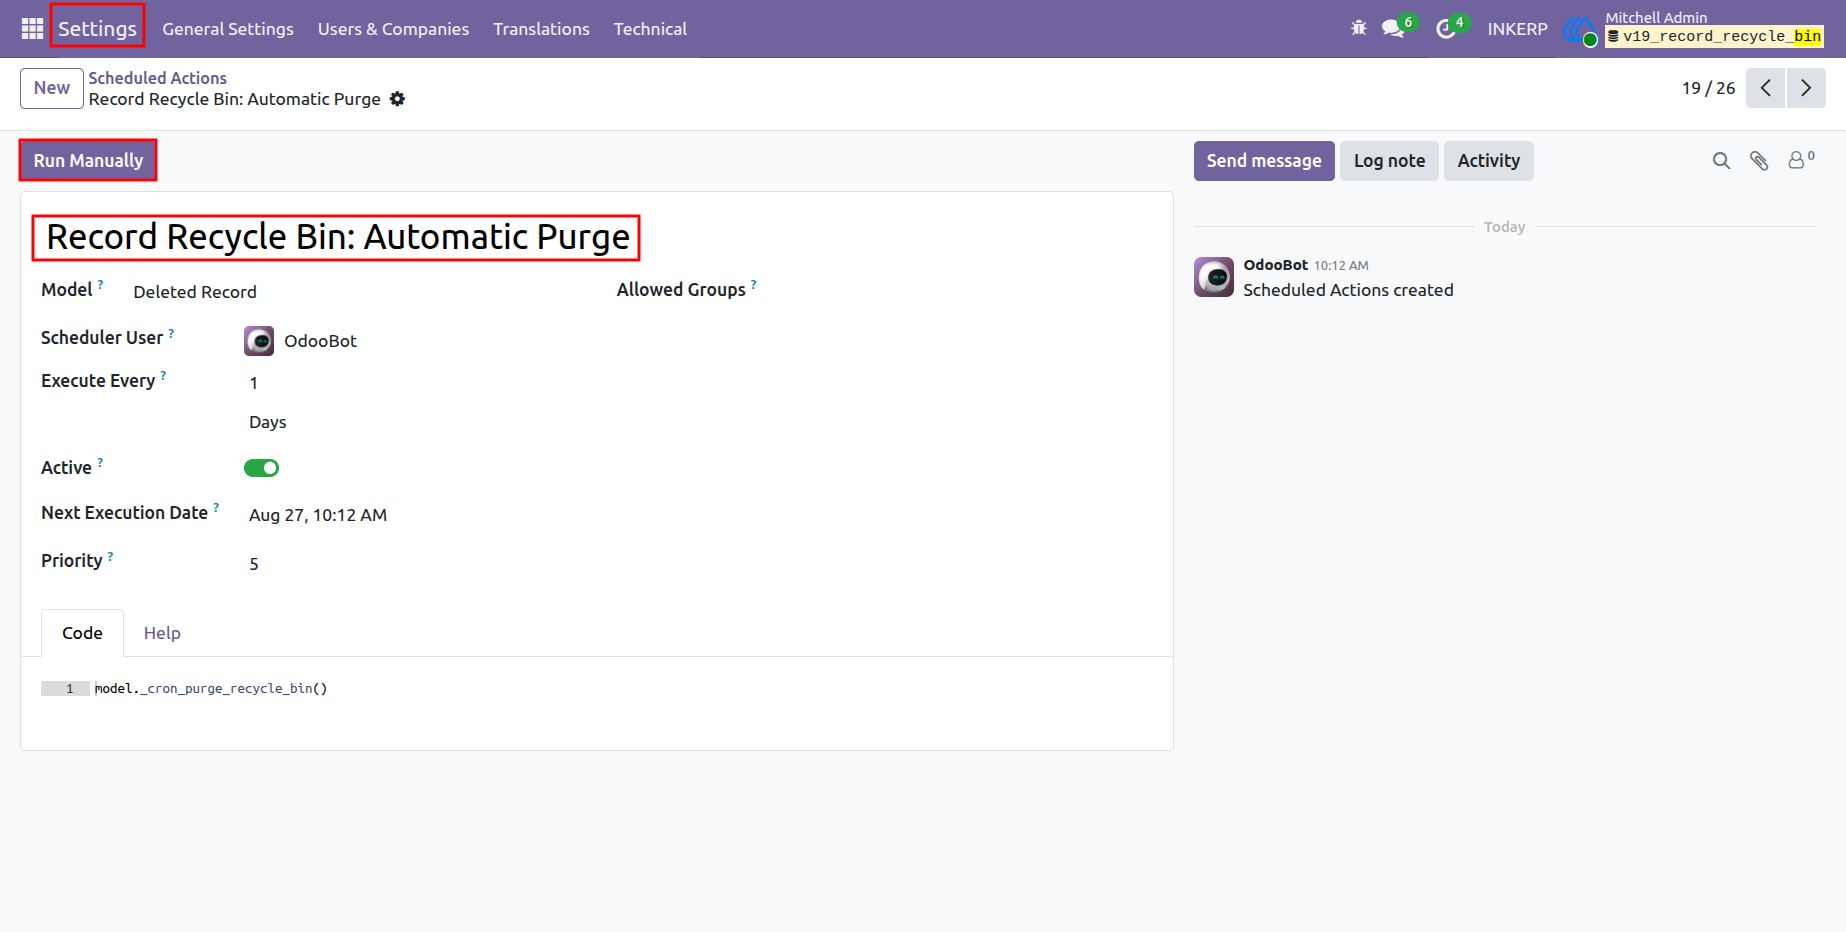The height and width of the screenshot is (932, 1846).
Task: Click Priority help question mark
Action: point(110,555)
